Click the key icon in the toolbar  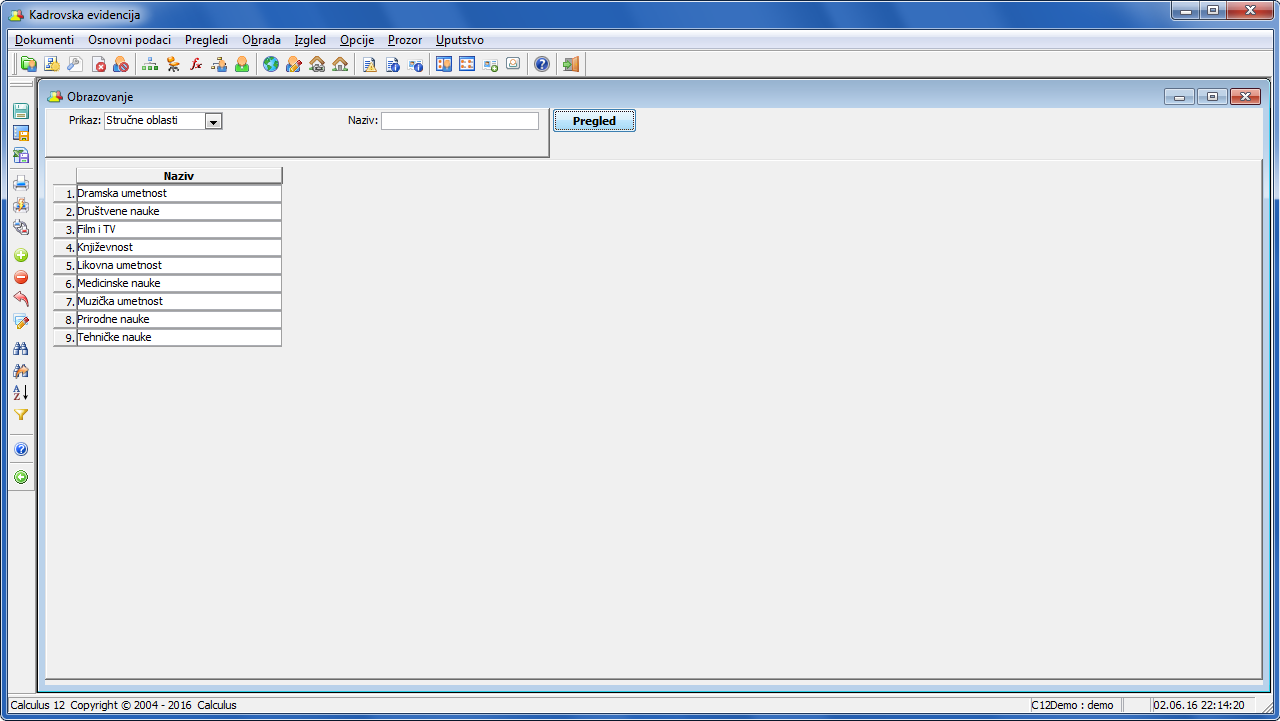pyautogui.click(x=75, y=64)
